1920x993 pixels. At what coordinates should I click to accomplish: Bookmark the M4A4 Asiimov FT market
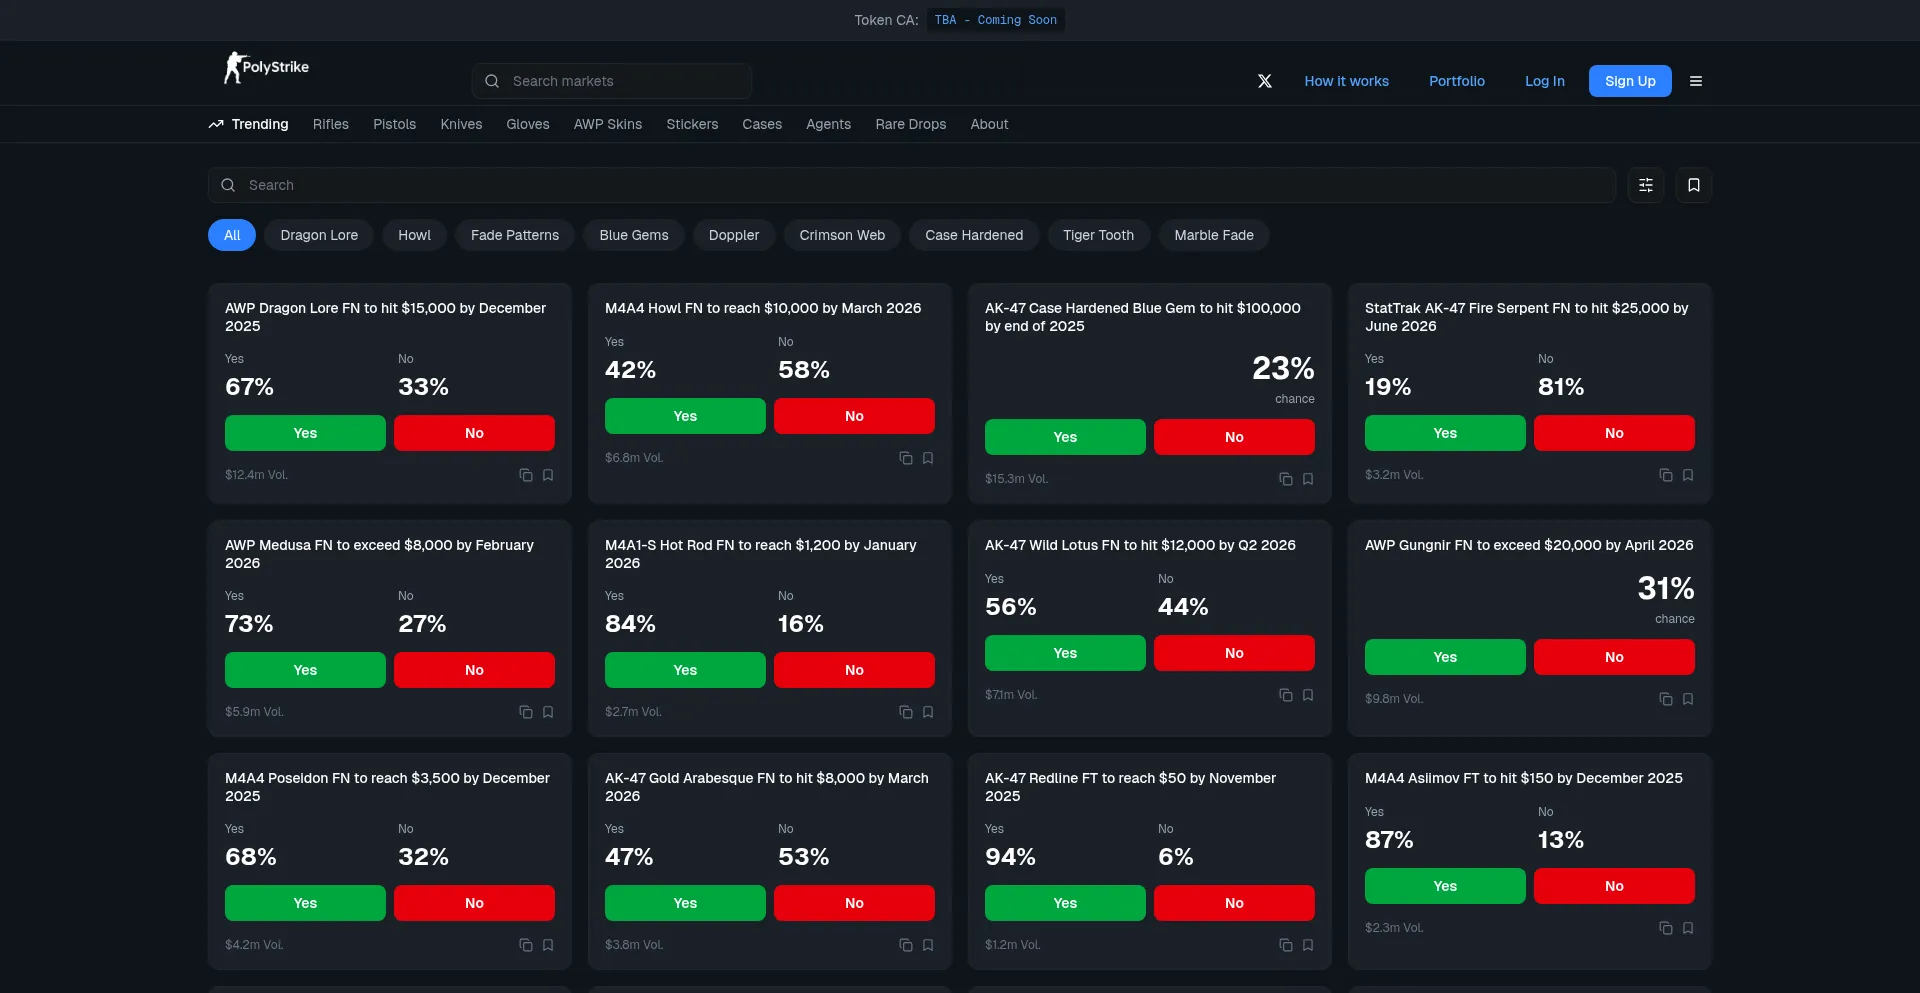1688,928
